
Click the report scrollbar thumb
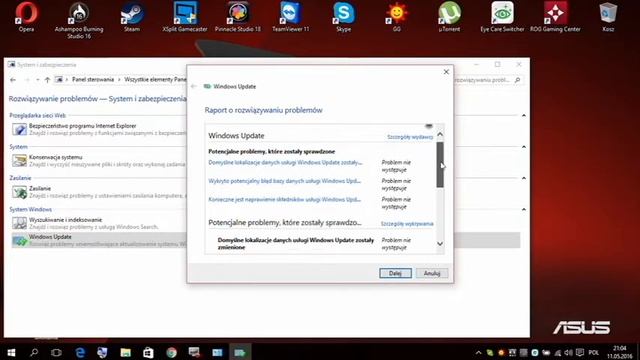pyautogui.click(x=440, y=164)
